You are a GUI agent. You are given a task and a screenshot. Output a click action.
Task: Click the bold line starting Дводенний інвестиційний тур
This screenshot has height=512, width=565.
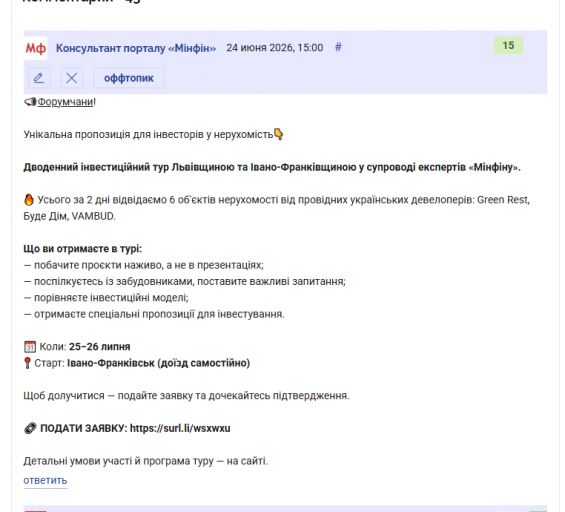[272, 167]
